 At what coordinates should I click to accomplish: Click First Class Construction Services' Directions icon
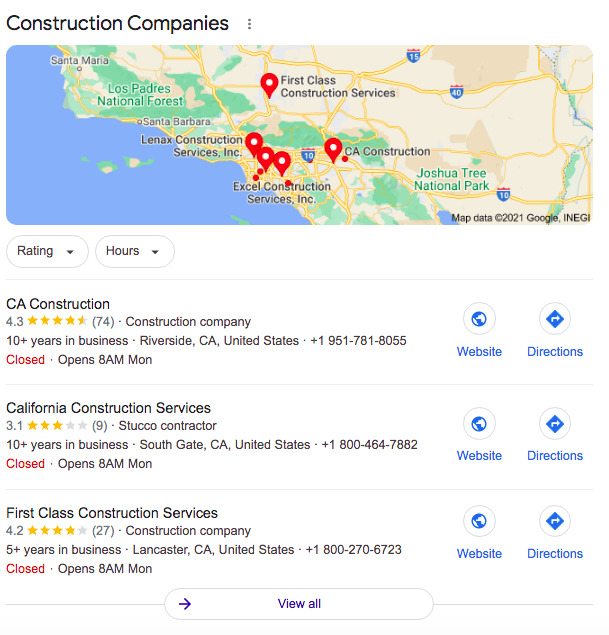tap(555, 521)
